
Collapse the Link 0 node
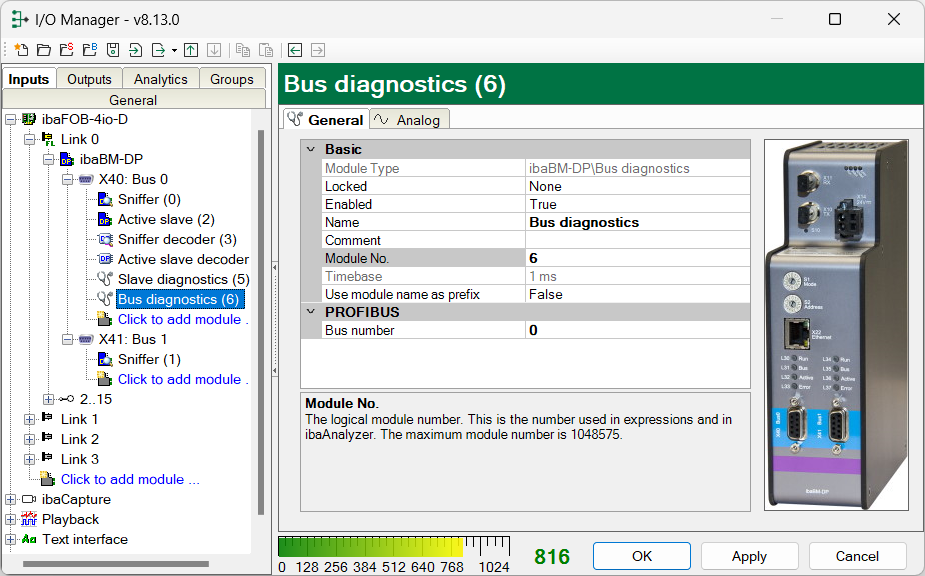tap(29, 140)
